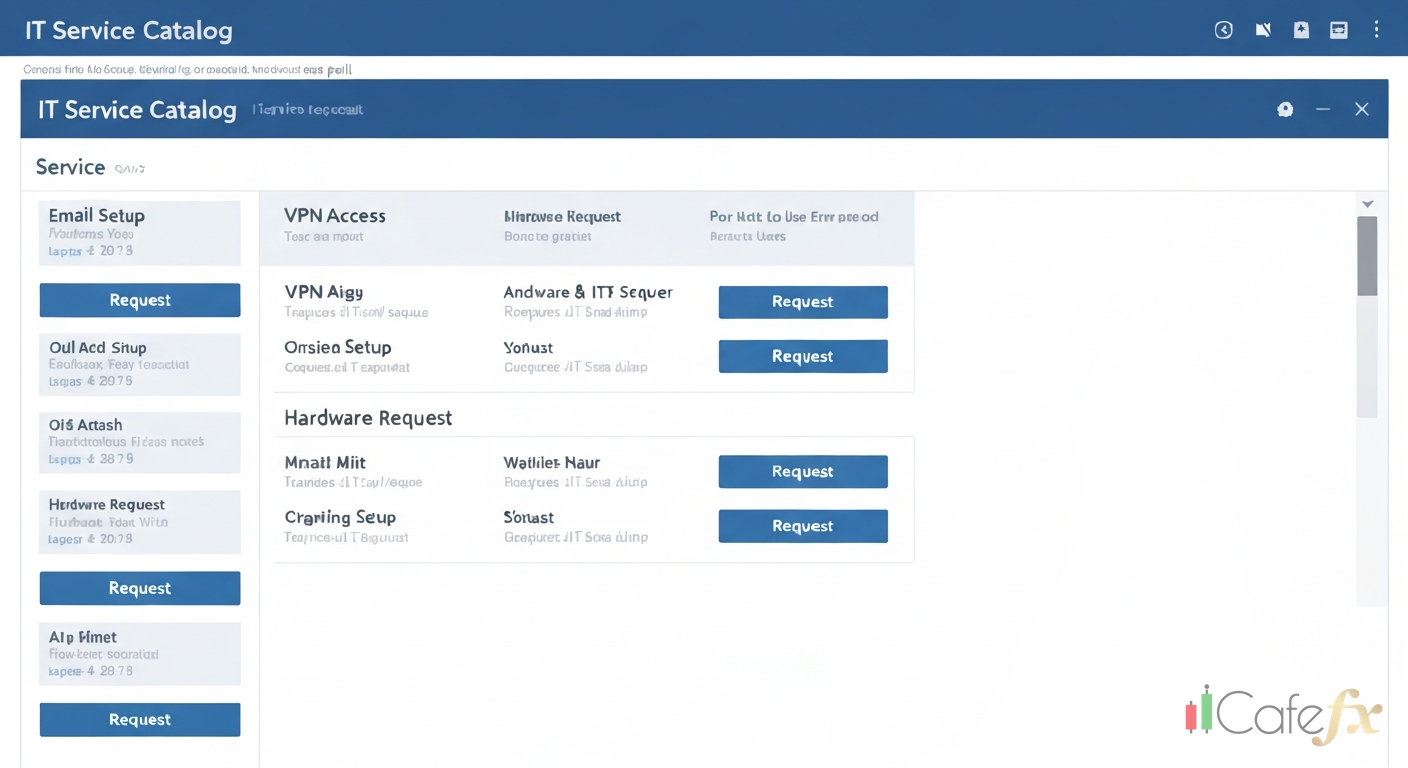Open the three-dot overflow menu

[x=1377, y=30]
